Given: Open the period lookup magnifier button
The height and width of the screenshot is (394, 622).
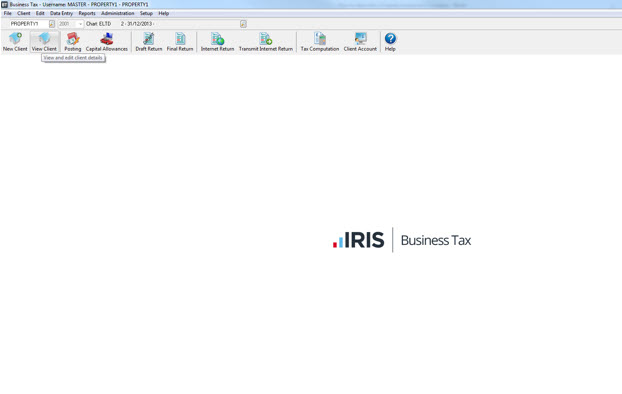Looking at the screenshot, I should (x=243, y=24).
